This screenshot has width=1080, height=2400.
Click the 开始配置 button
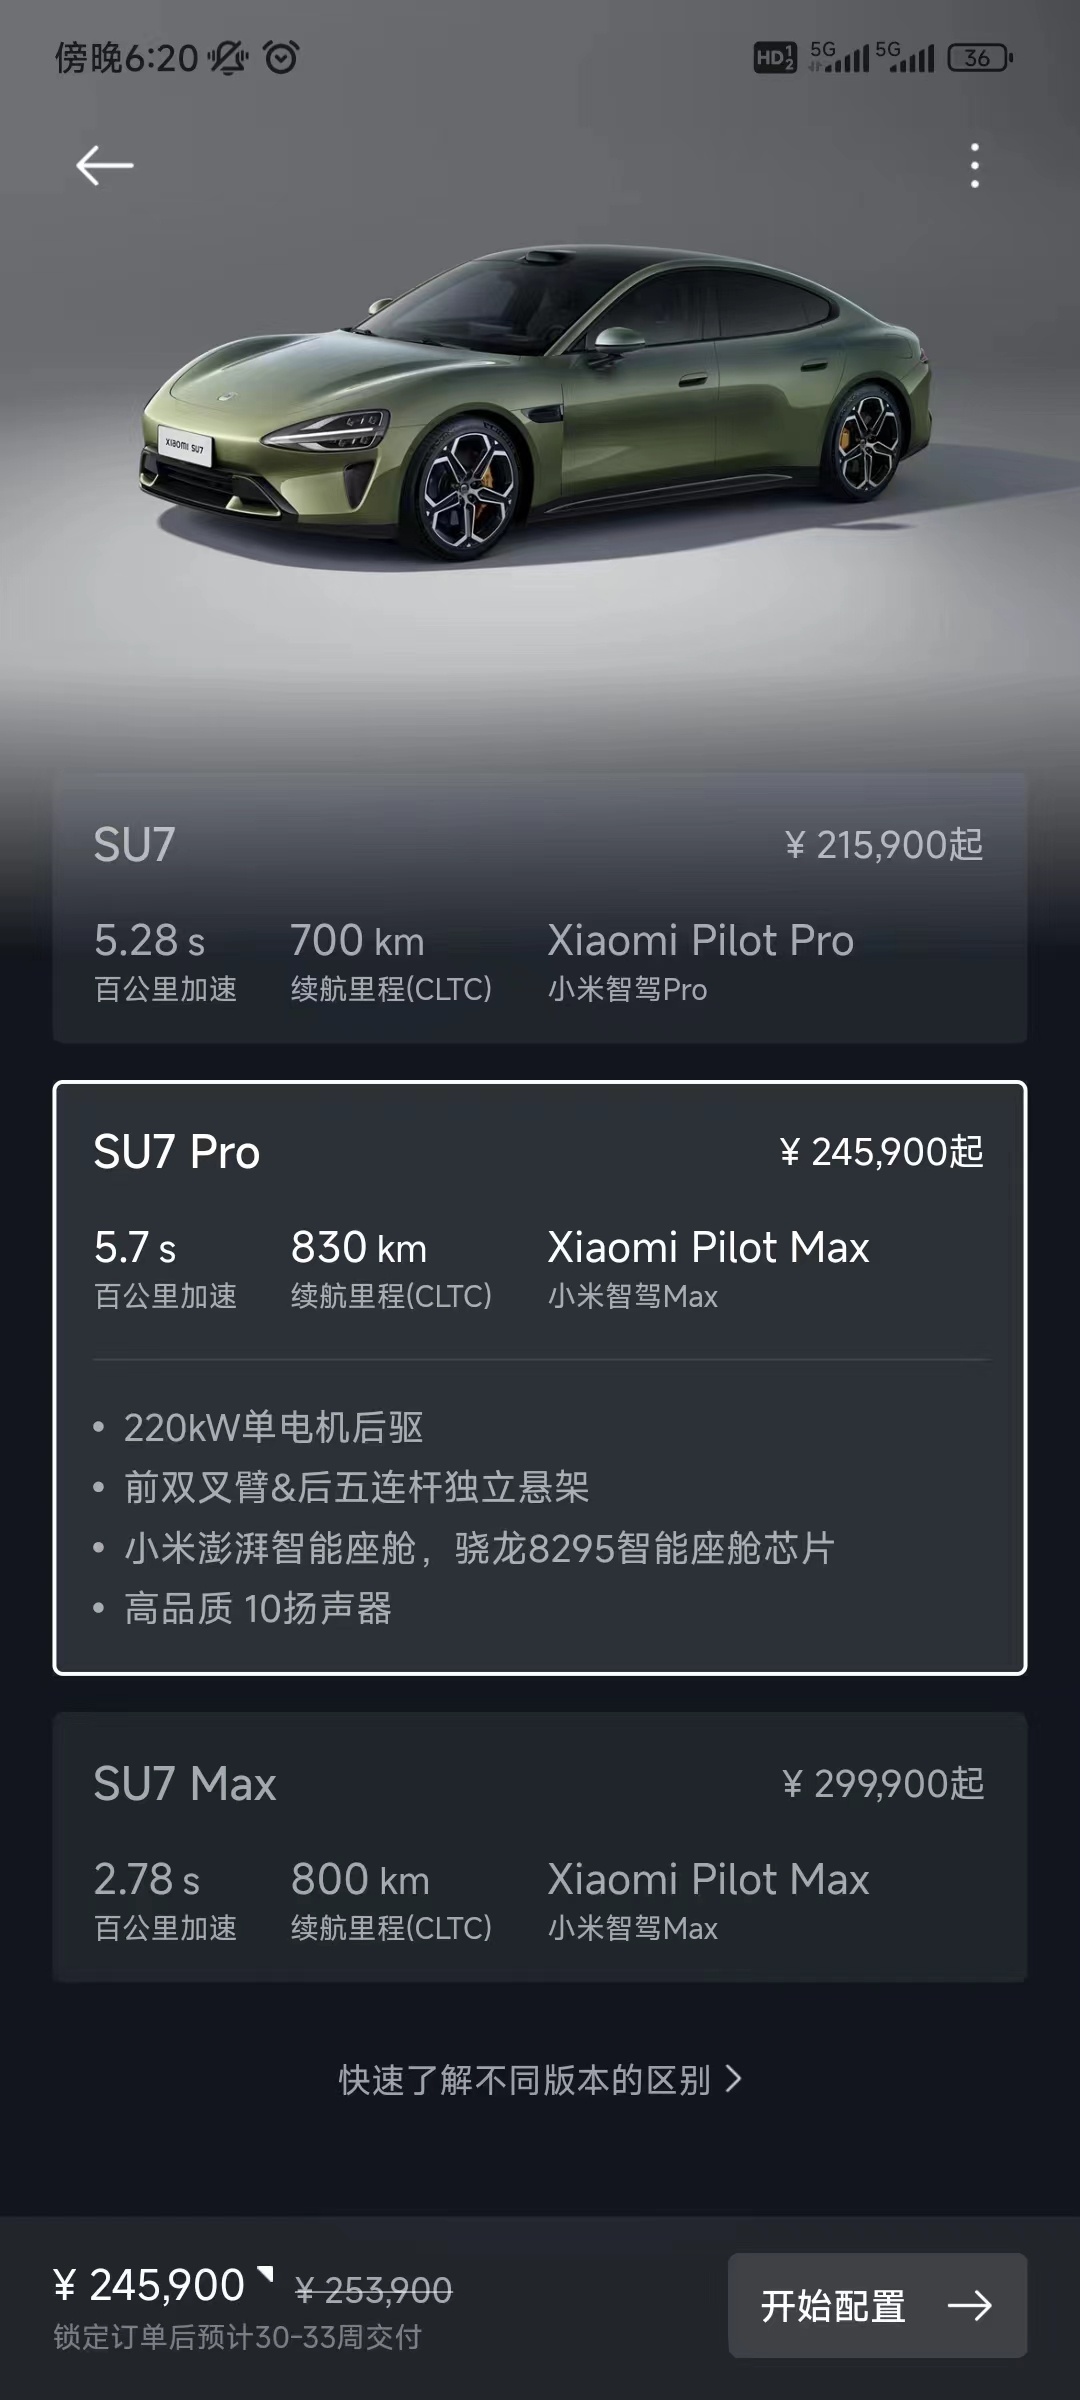pos(877,2306)
